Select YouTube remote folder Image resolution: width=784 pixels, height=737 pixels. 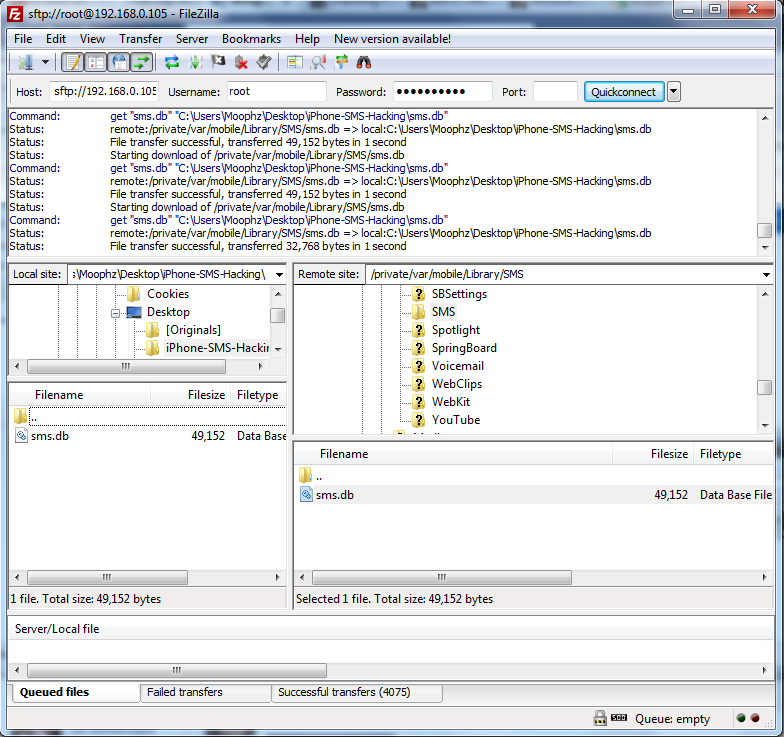456,420
